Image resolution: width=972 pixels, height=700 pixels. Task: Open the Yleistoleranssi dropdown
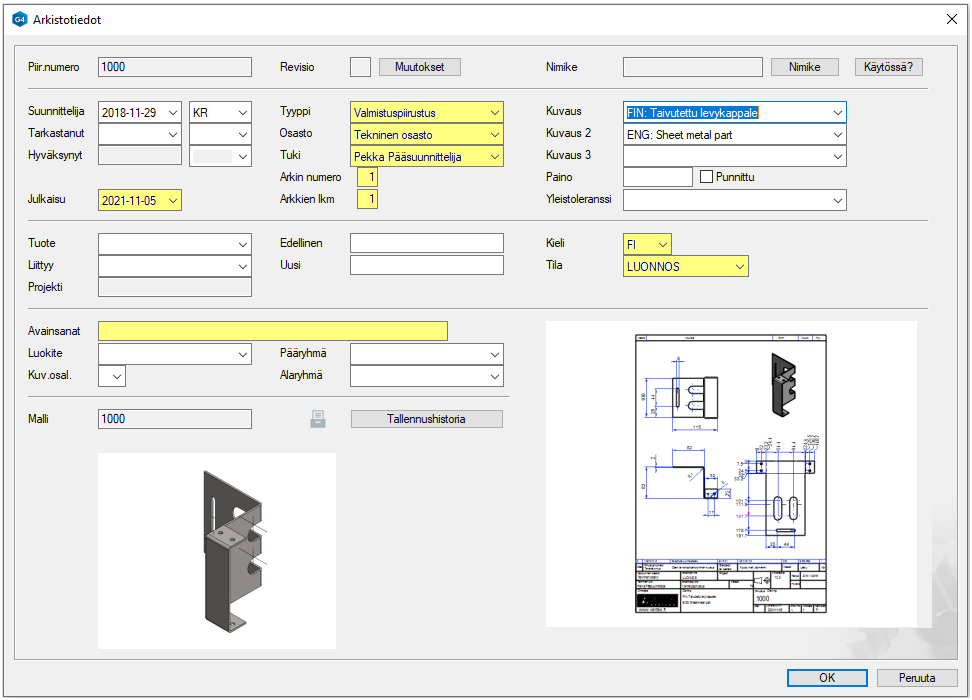(837, 201)
